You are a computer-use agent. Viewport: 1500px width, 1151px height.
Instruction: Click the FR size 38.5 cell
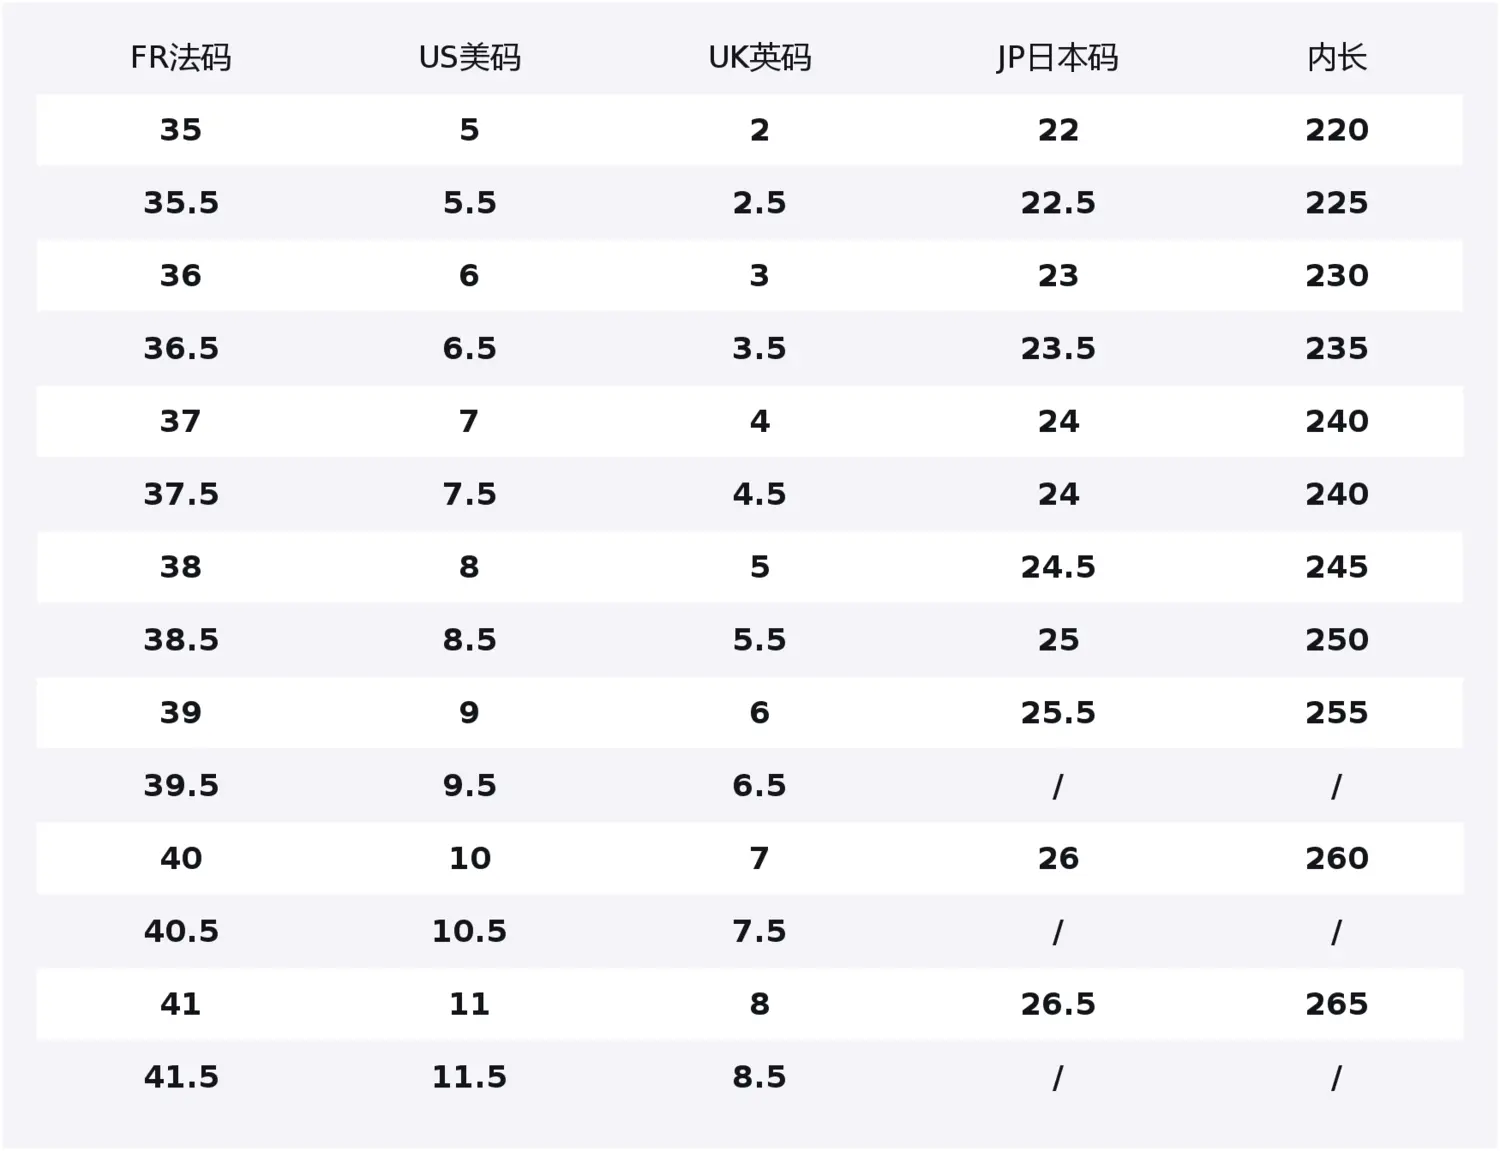pos(181,640)
